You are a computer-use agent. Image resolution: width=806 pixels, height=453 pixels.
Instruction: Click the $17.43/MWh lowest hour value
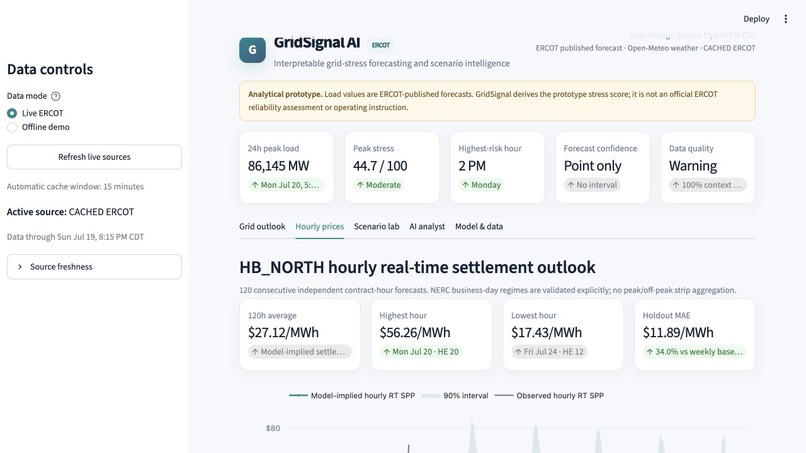[x=546, y=333]
